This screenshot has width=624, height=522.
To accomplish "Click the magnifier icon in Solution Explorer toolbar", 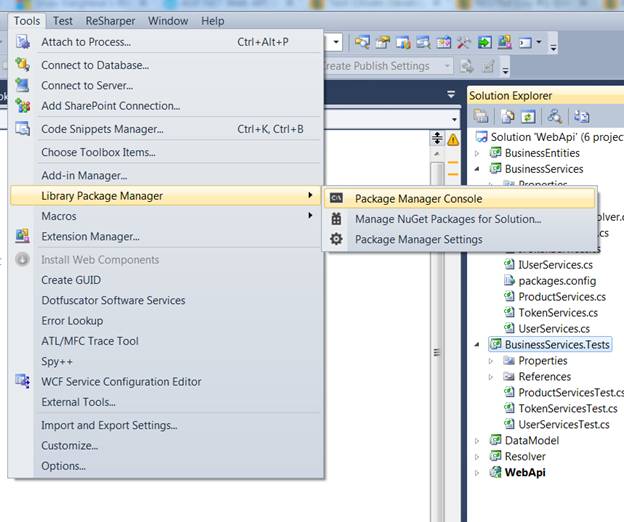I will 554,117.
